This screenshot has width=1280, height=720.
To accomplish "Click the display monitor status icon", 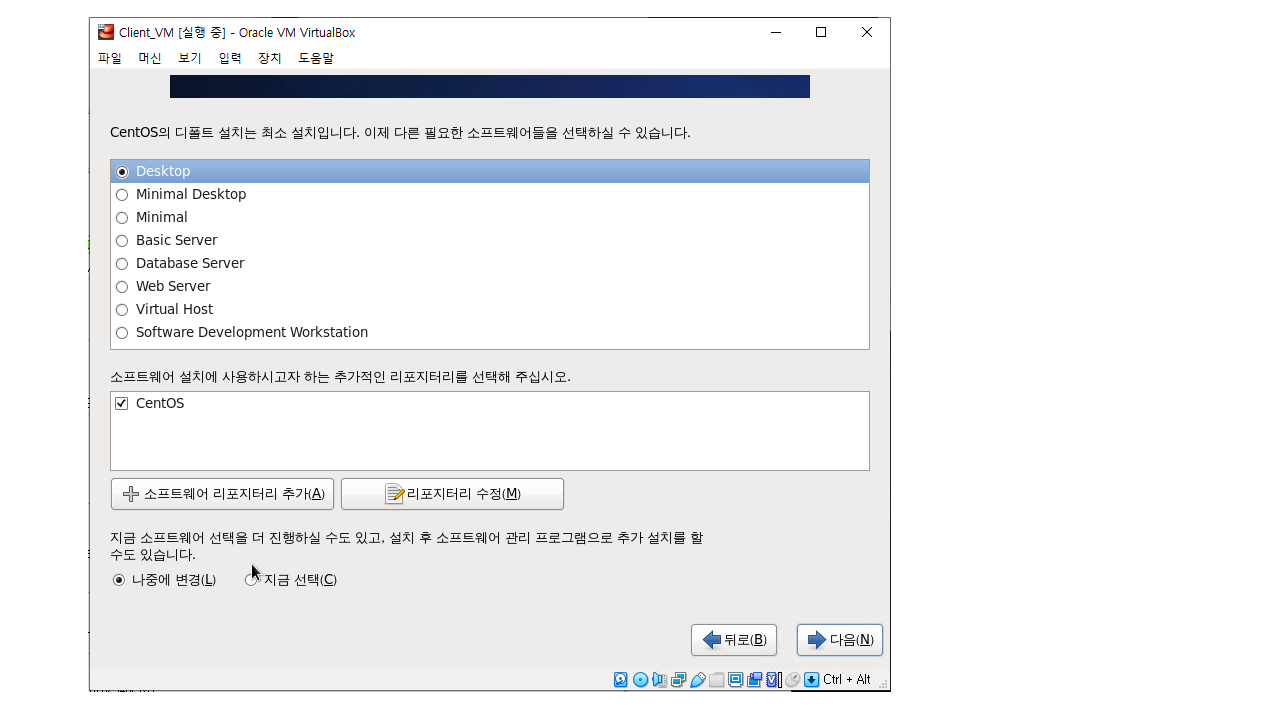I will 735,680.
